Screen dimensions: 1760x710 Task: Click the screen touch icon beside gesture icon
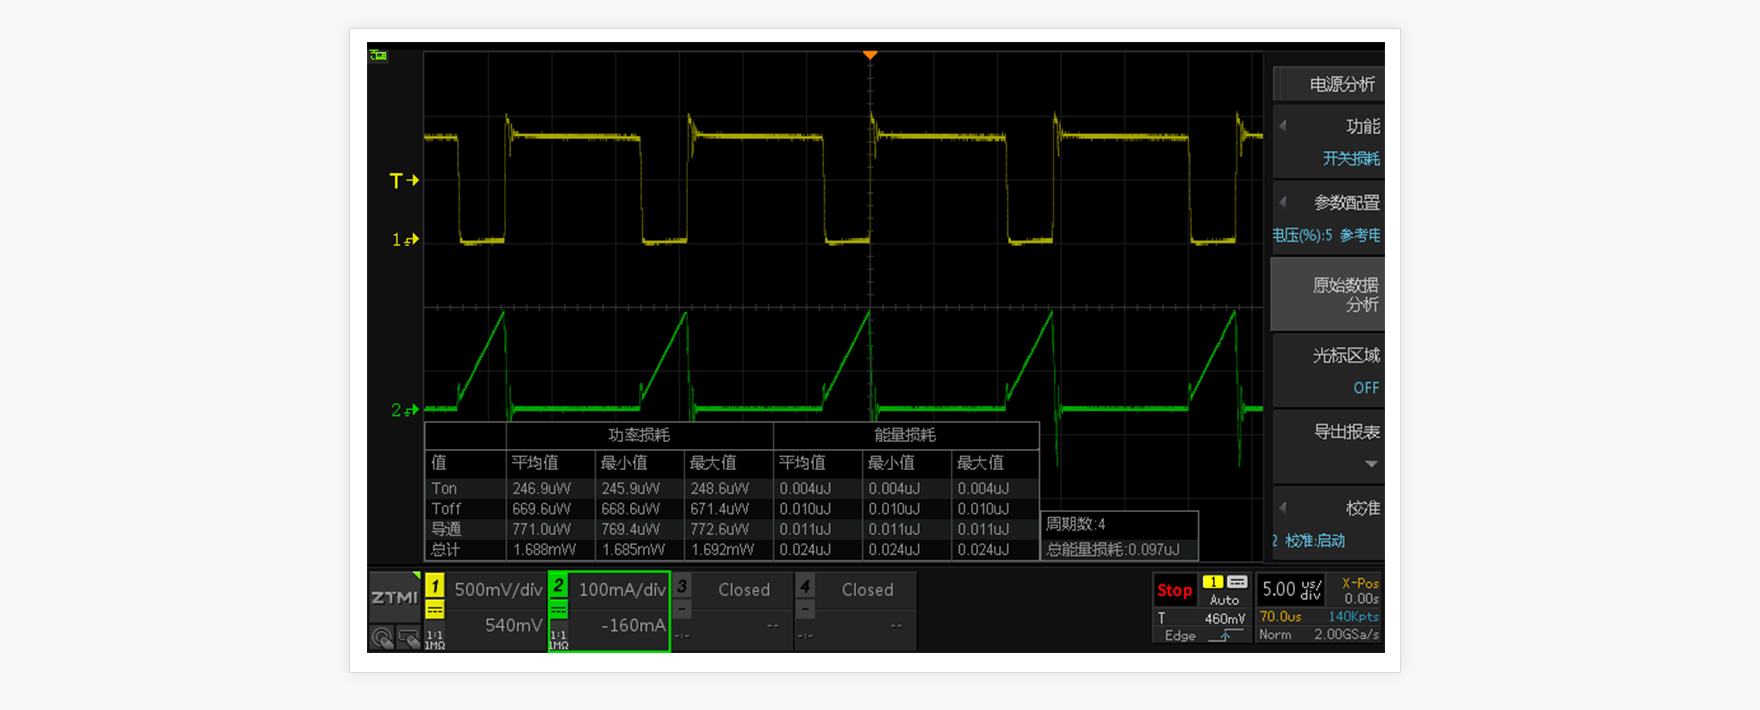point(408,637)
